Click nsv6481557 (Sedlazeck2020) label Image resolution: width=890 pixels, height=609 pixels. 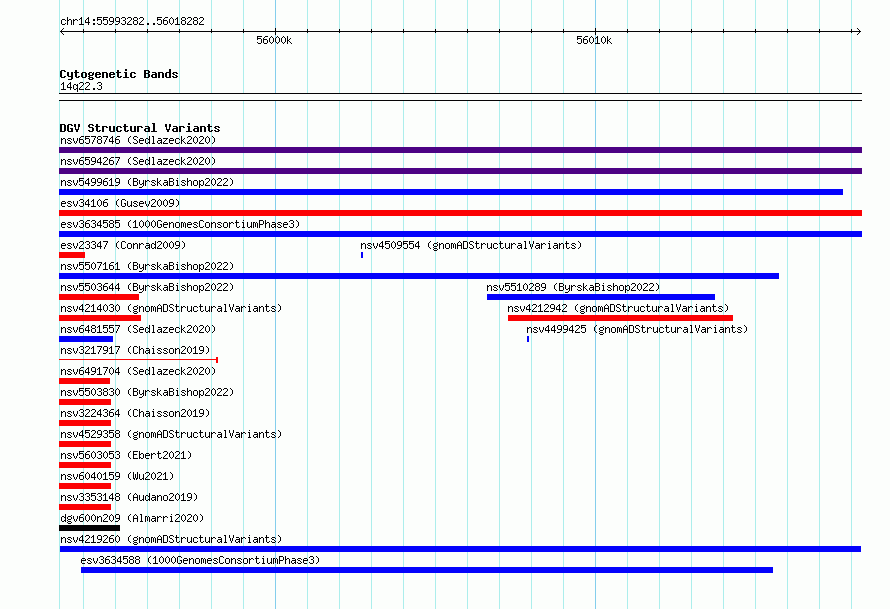(138, 329)
